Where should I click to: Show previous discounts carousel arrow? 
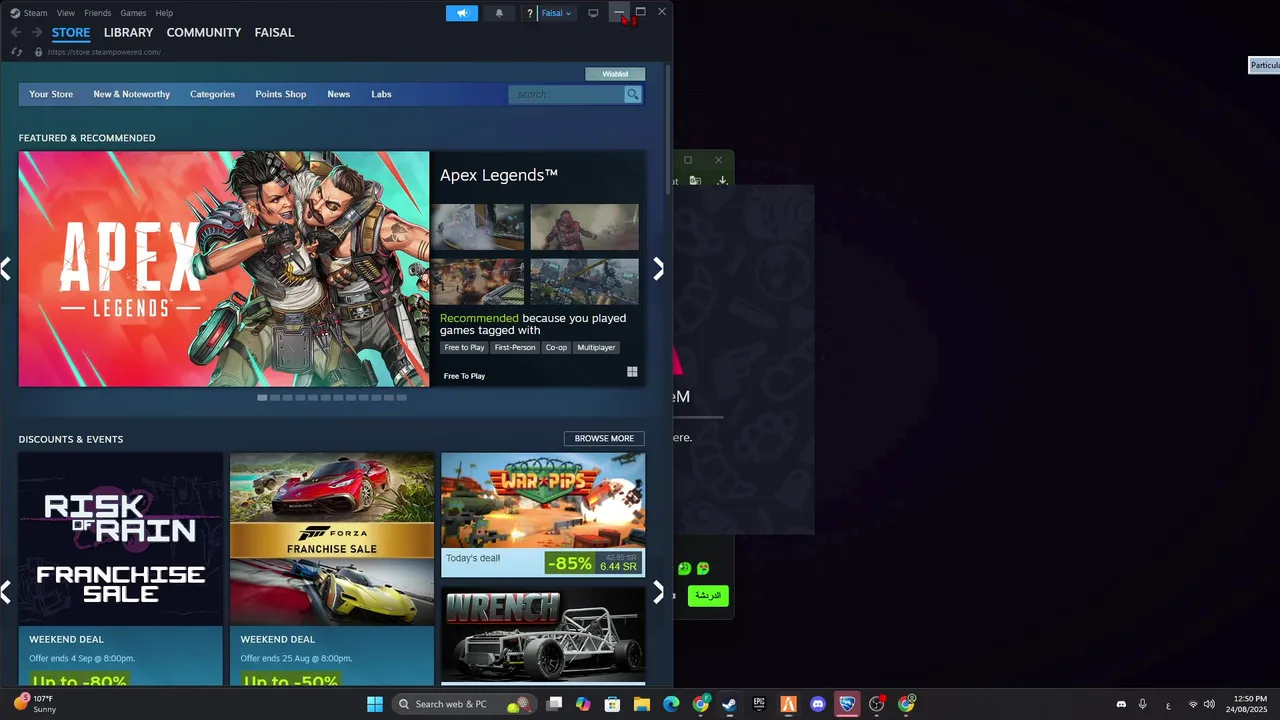6,592
